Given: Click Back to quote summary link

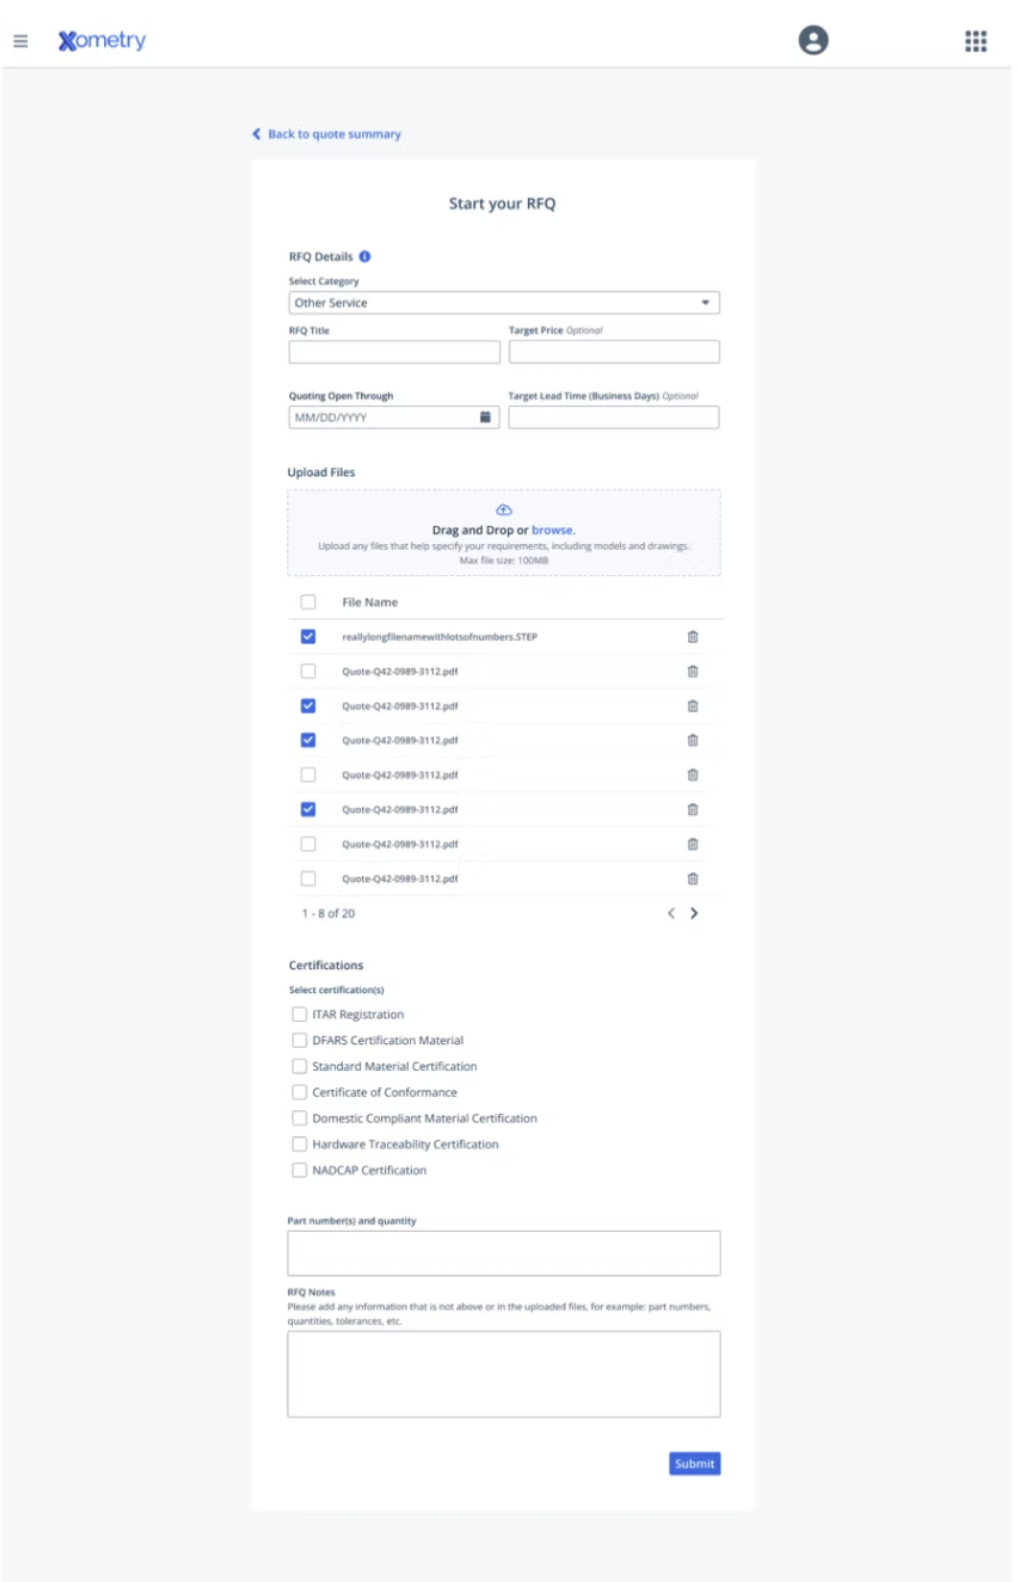Looking at the screenshot, I should (x=334, y=134).
